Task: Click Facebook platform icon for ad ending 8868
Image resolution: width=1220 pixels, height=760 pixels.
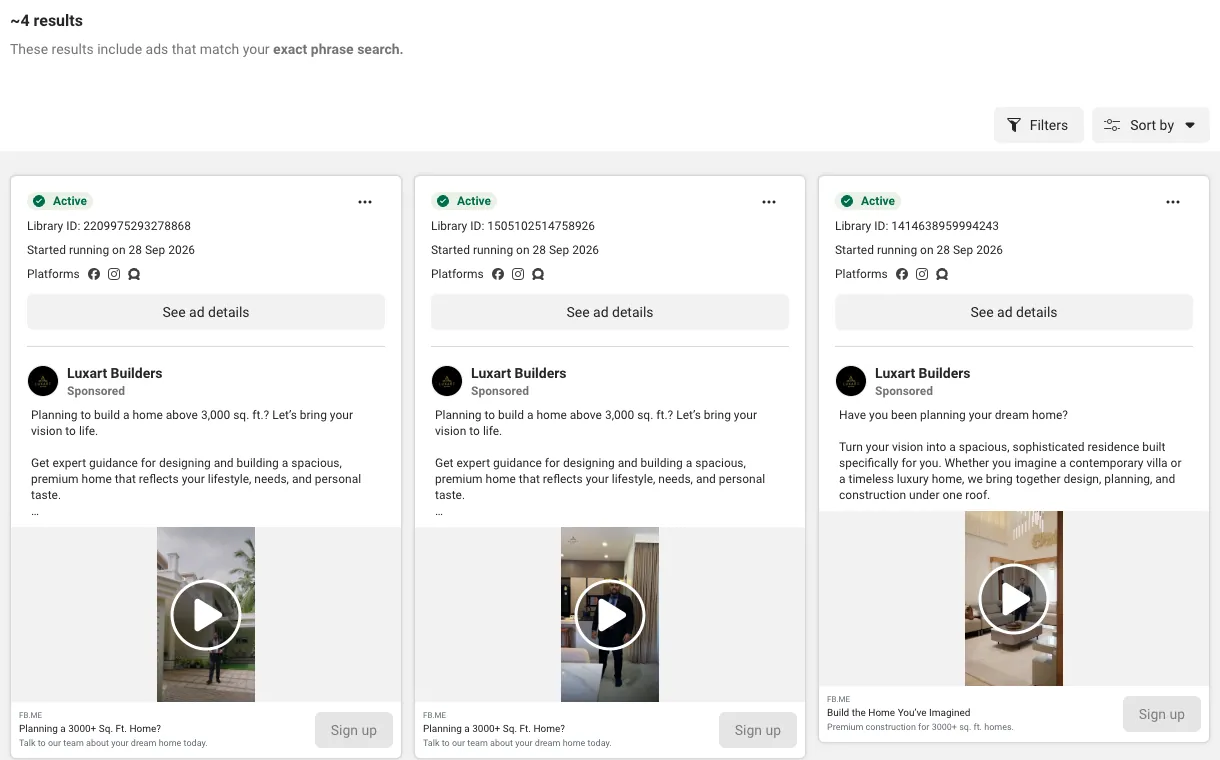Action: [x=94, y=274]
